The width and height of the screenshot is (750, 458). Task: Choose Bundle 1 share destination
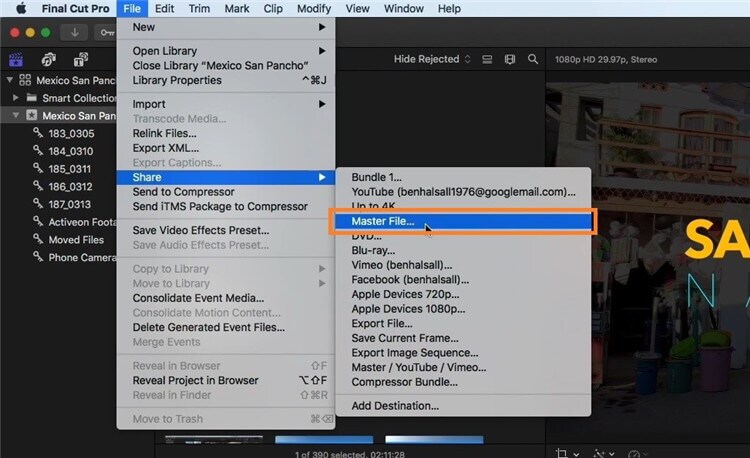click(463, 177)
